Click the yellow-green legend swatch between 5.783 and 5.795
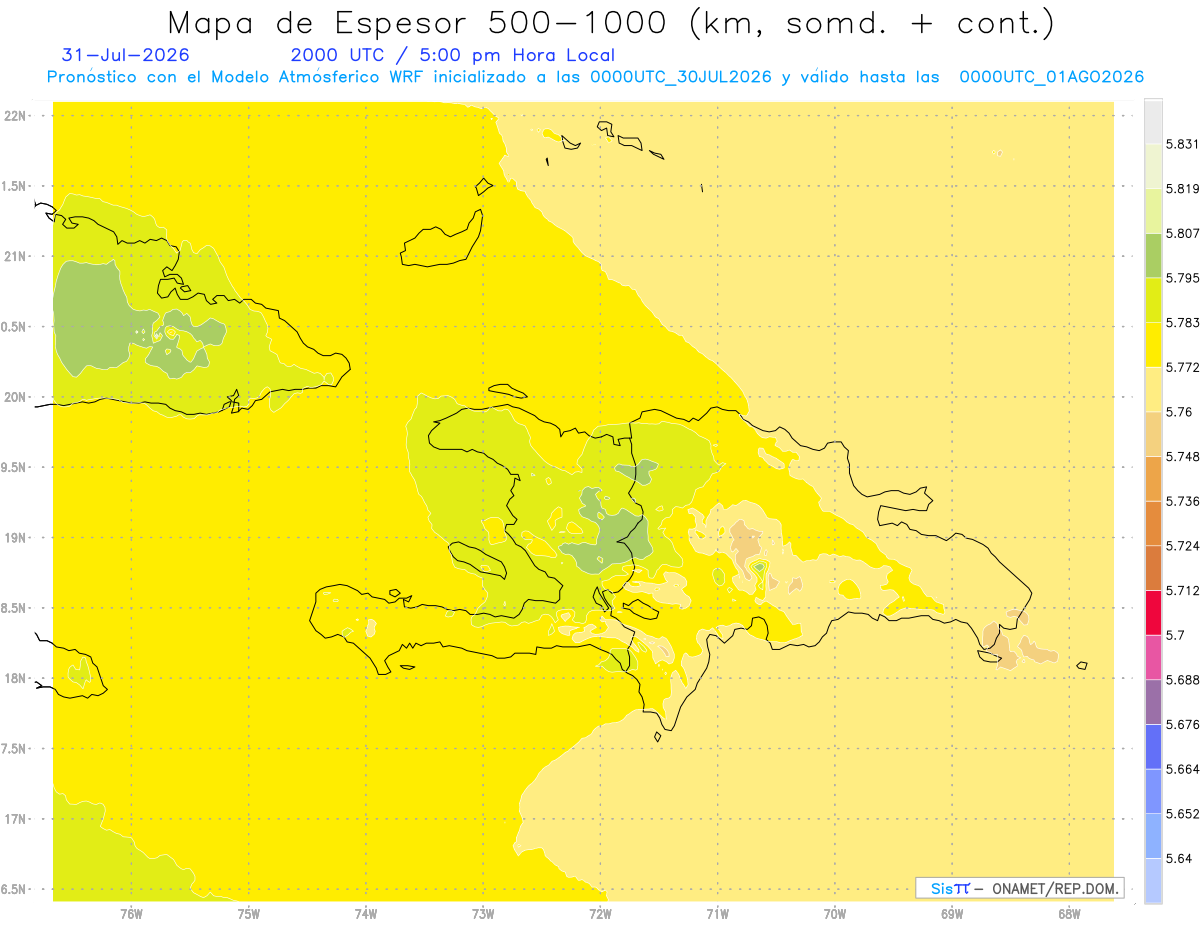Viewport: 1200px width, 927px height. coord(1153,300)
